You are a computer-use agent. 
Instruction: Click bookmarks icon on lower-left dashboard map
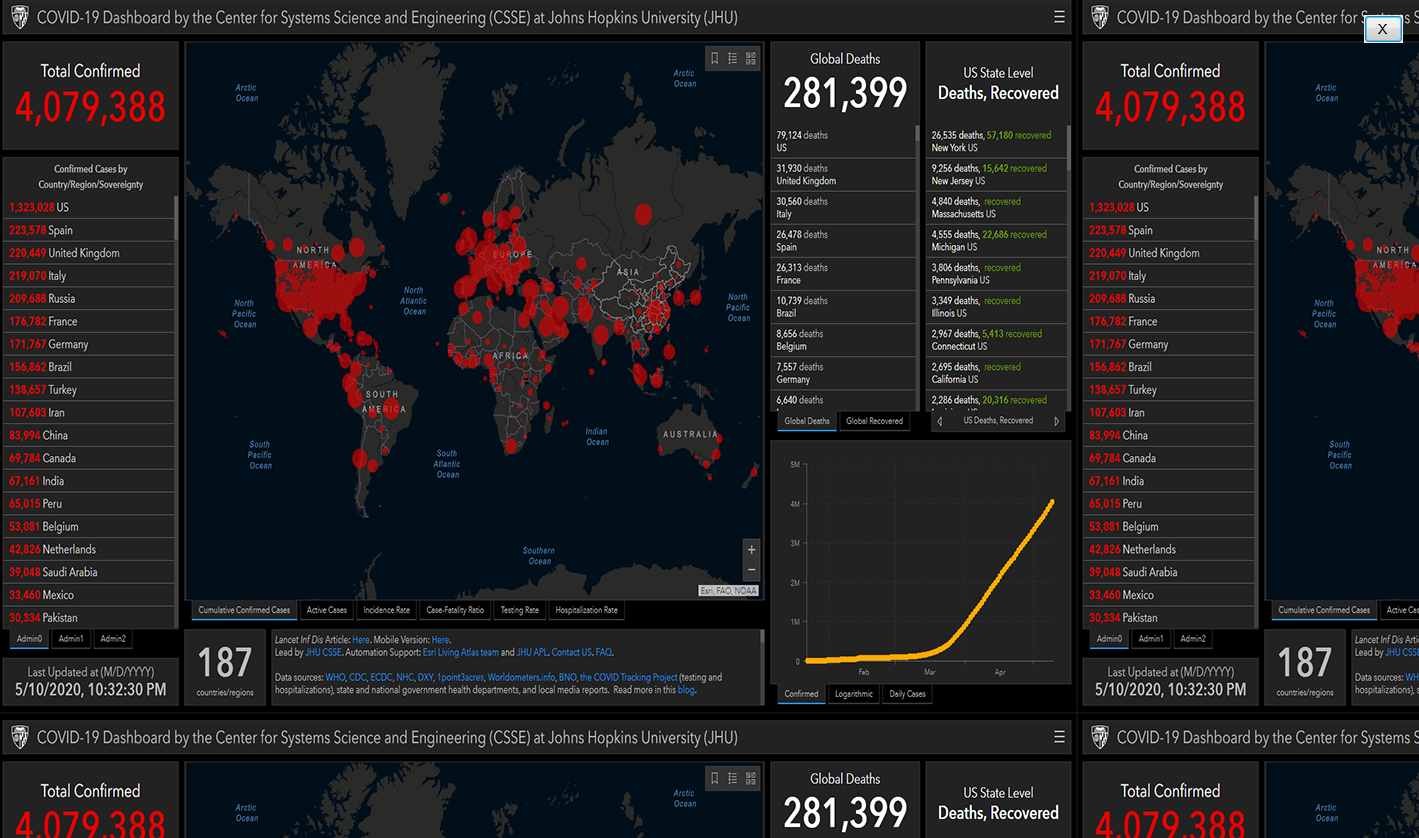point(714,779)
